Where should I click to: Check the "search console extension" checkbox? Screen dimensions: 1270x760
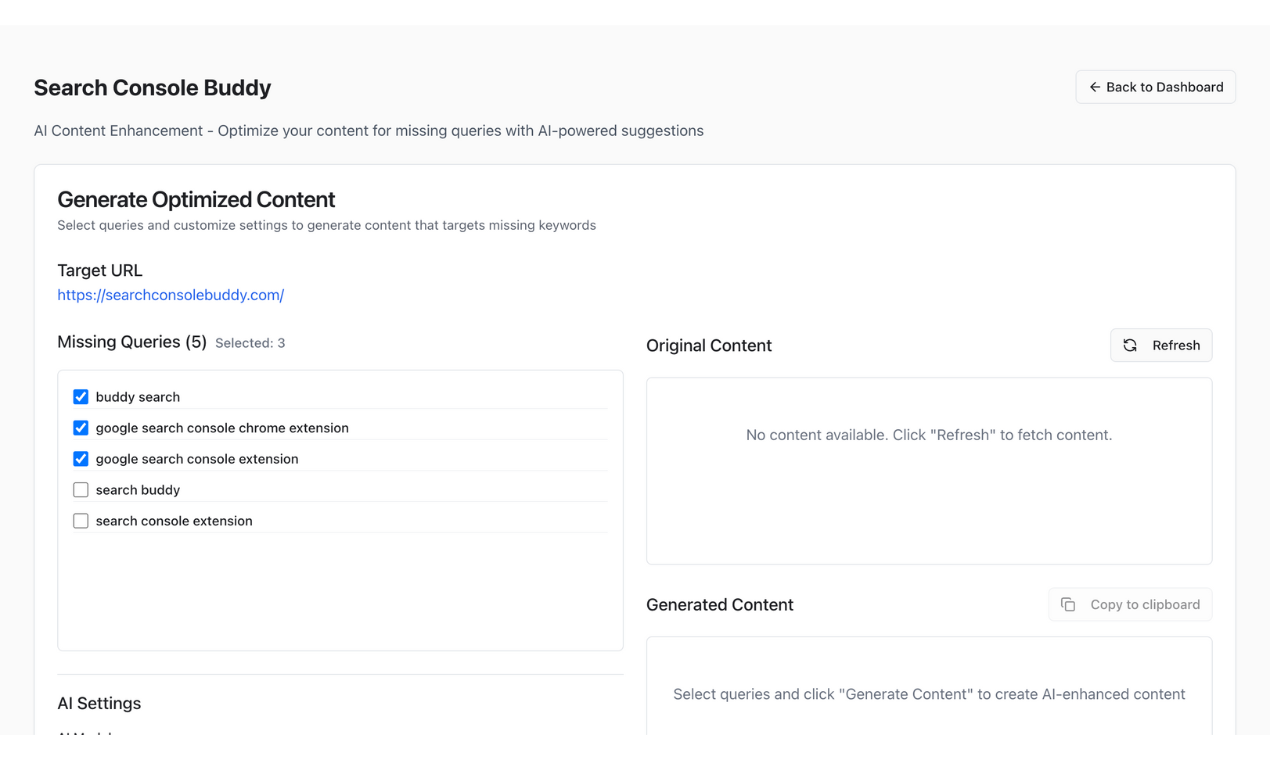(81, 521)
